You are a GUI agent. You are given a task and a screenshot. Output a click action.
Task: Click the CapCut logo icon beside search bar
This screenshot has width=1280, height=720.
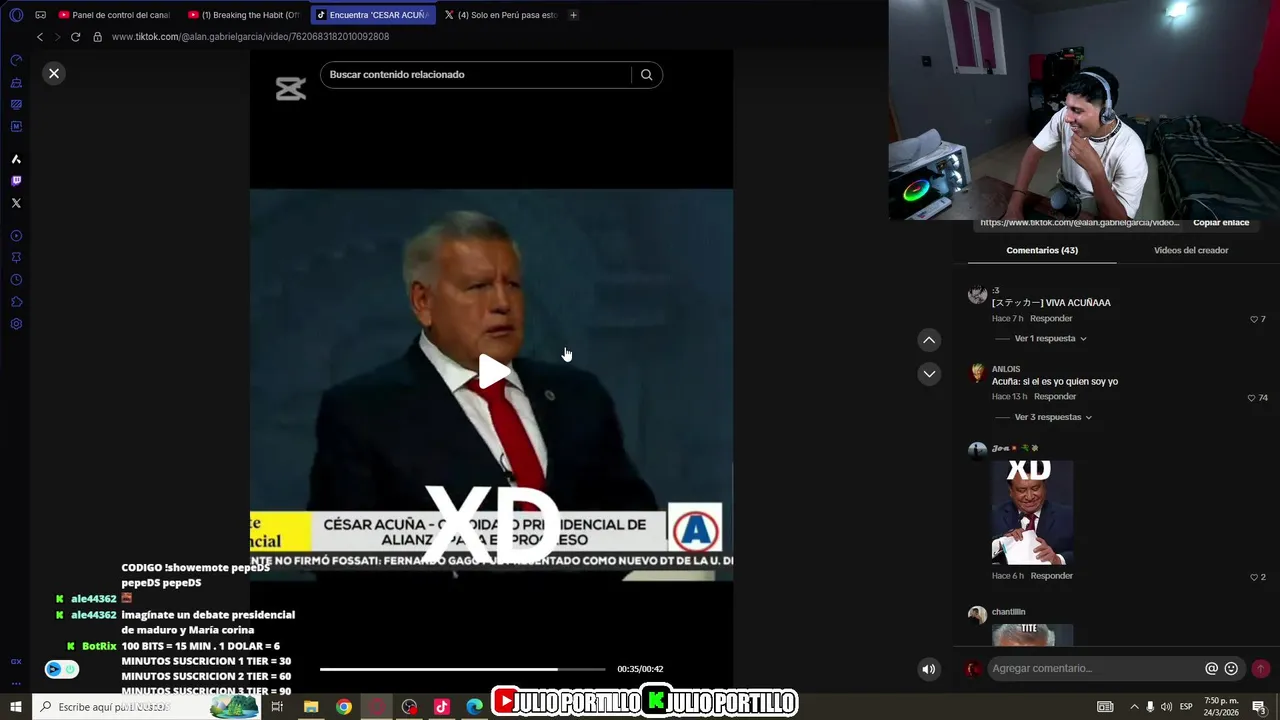coord(290,89)
